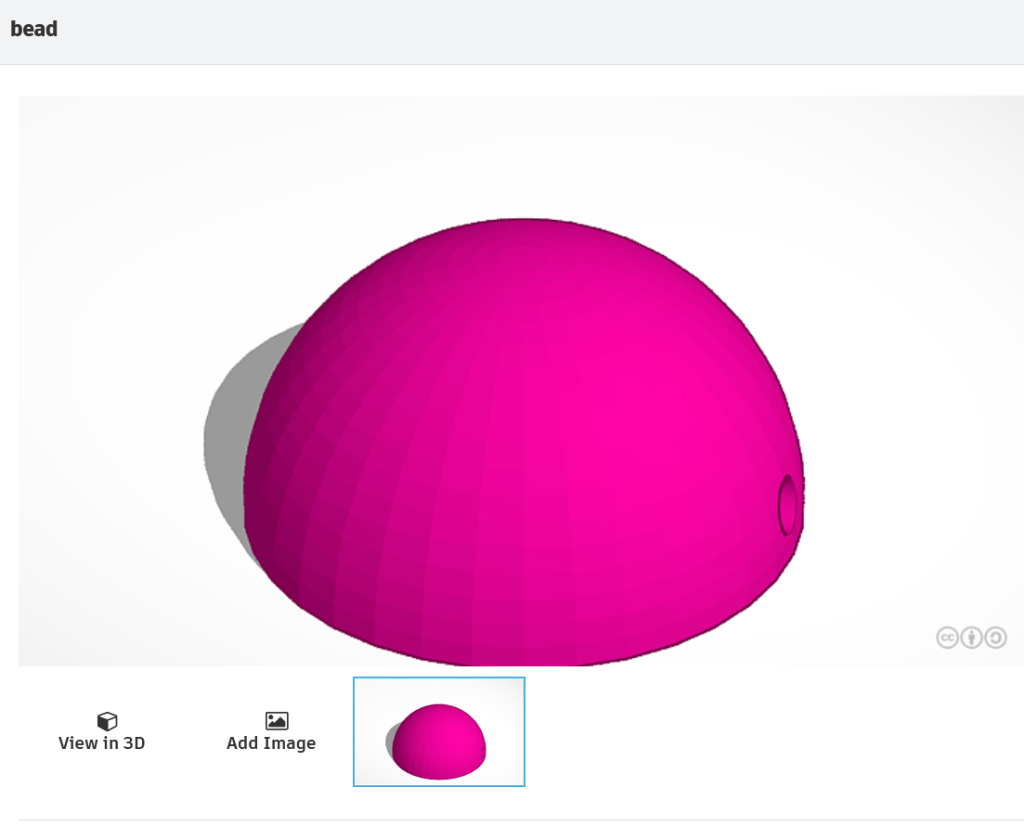The width and height of the screenshot is (1024, 826).
Task: Click the small hole on the bead
Action: 789,503
